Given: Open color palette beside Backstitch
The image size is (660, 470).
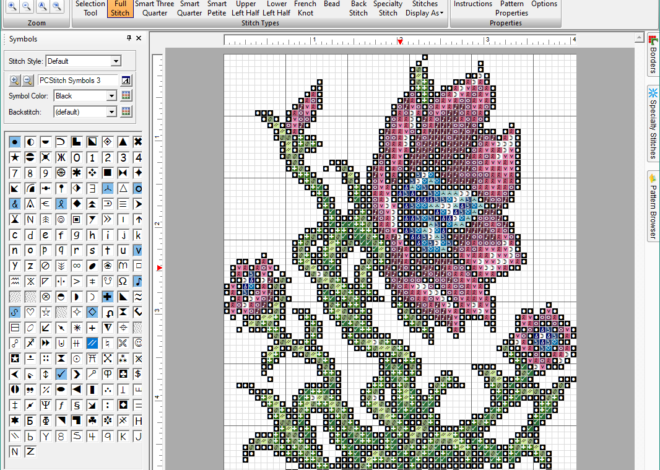Looking at the screenshot, I should click(x=126, y=112).
